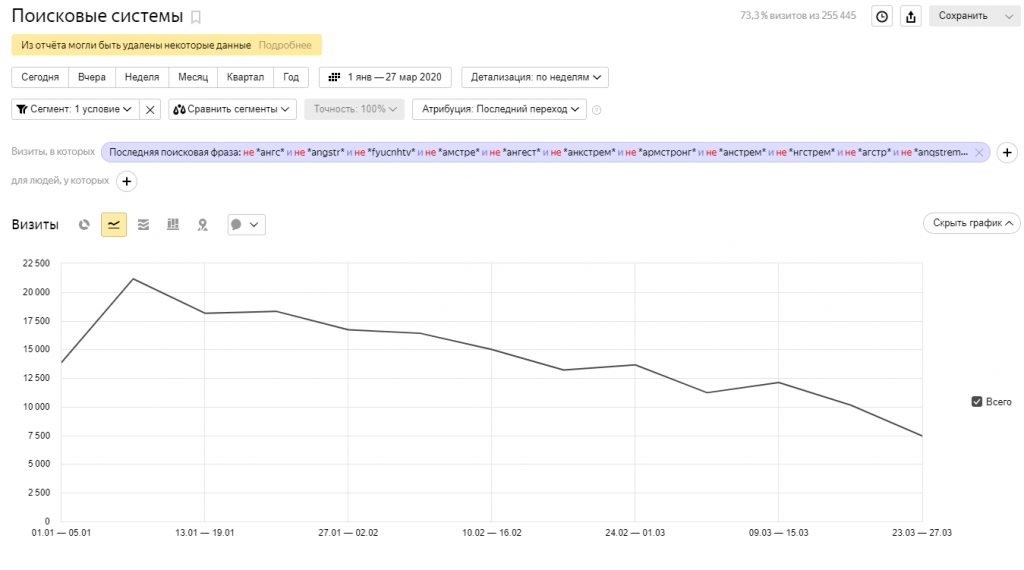Open the Подробнее link in the warning
This screenshot has width=1024, height=570.
pyautogui.click(x=285, y=45)
